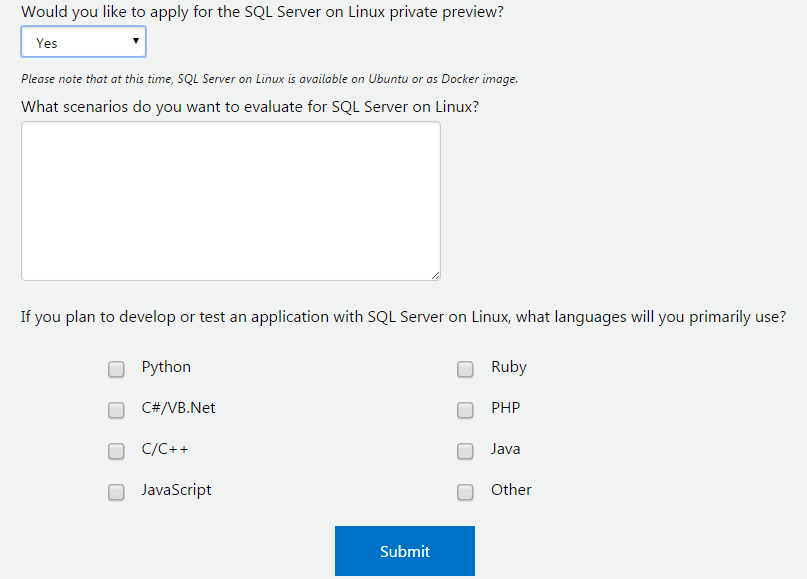Click the C#/VB.Net label text
The image size is (807, 579).
click(178, 408)
